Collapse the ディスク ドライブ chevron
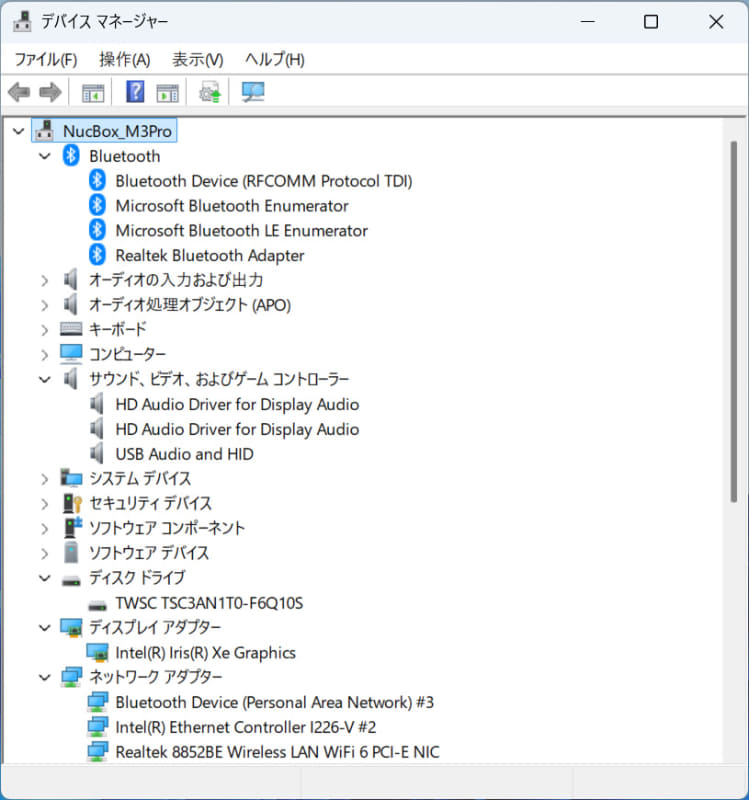749x800 pixels. (45, 578)
